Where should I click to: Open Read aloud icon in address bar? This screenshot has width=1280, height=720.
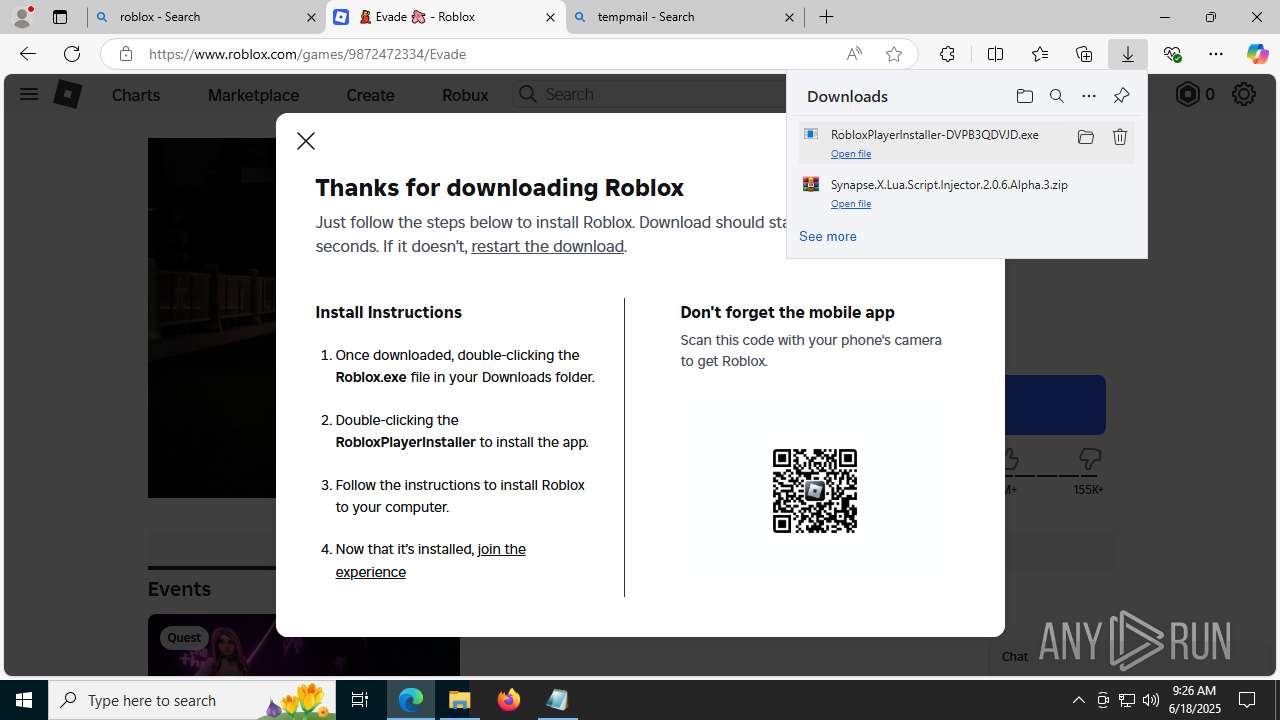tap(854, 54)
